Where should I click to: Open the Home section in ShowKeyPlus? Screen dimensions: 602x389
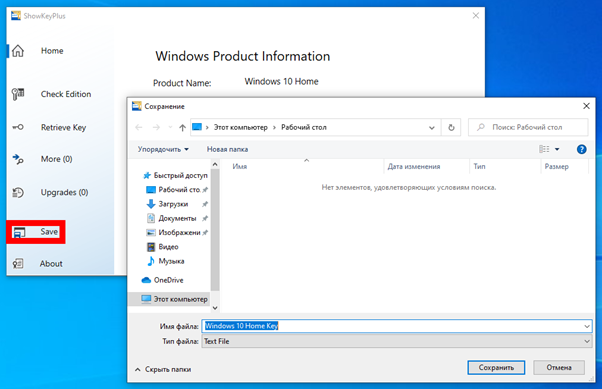tap(52, 51)
